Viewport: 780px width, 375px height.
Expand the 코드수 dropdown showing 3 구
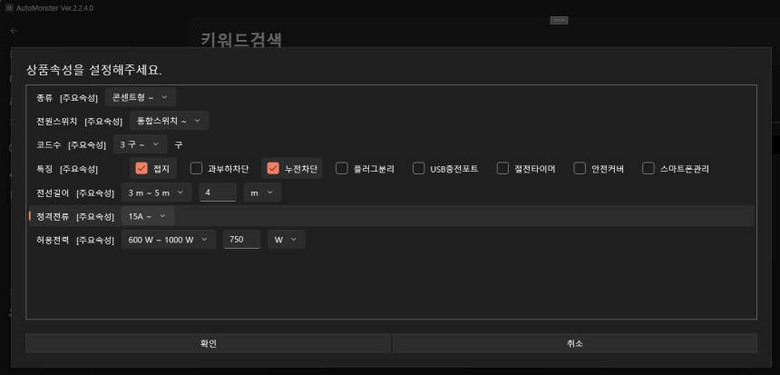click(x=140, y=145)
